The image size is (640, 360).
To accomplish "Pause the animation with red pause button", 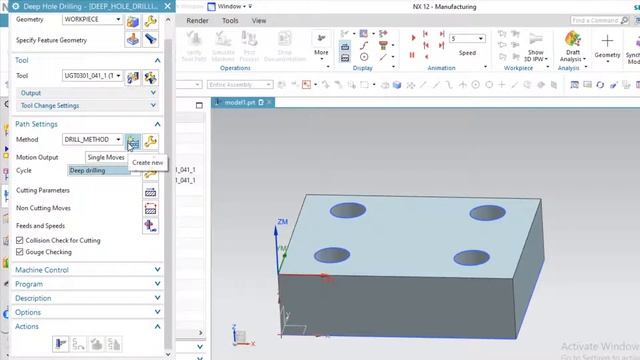I will click(x=412, y=55).
